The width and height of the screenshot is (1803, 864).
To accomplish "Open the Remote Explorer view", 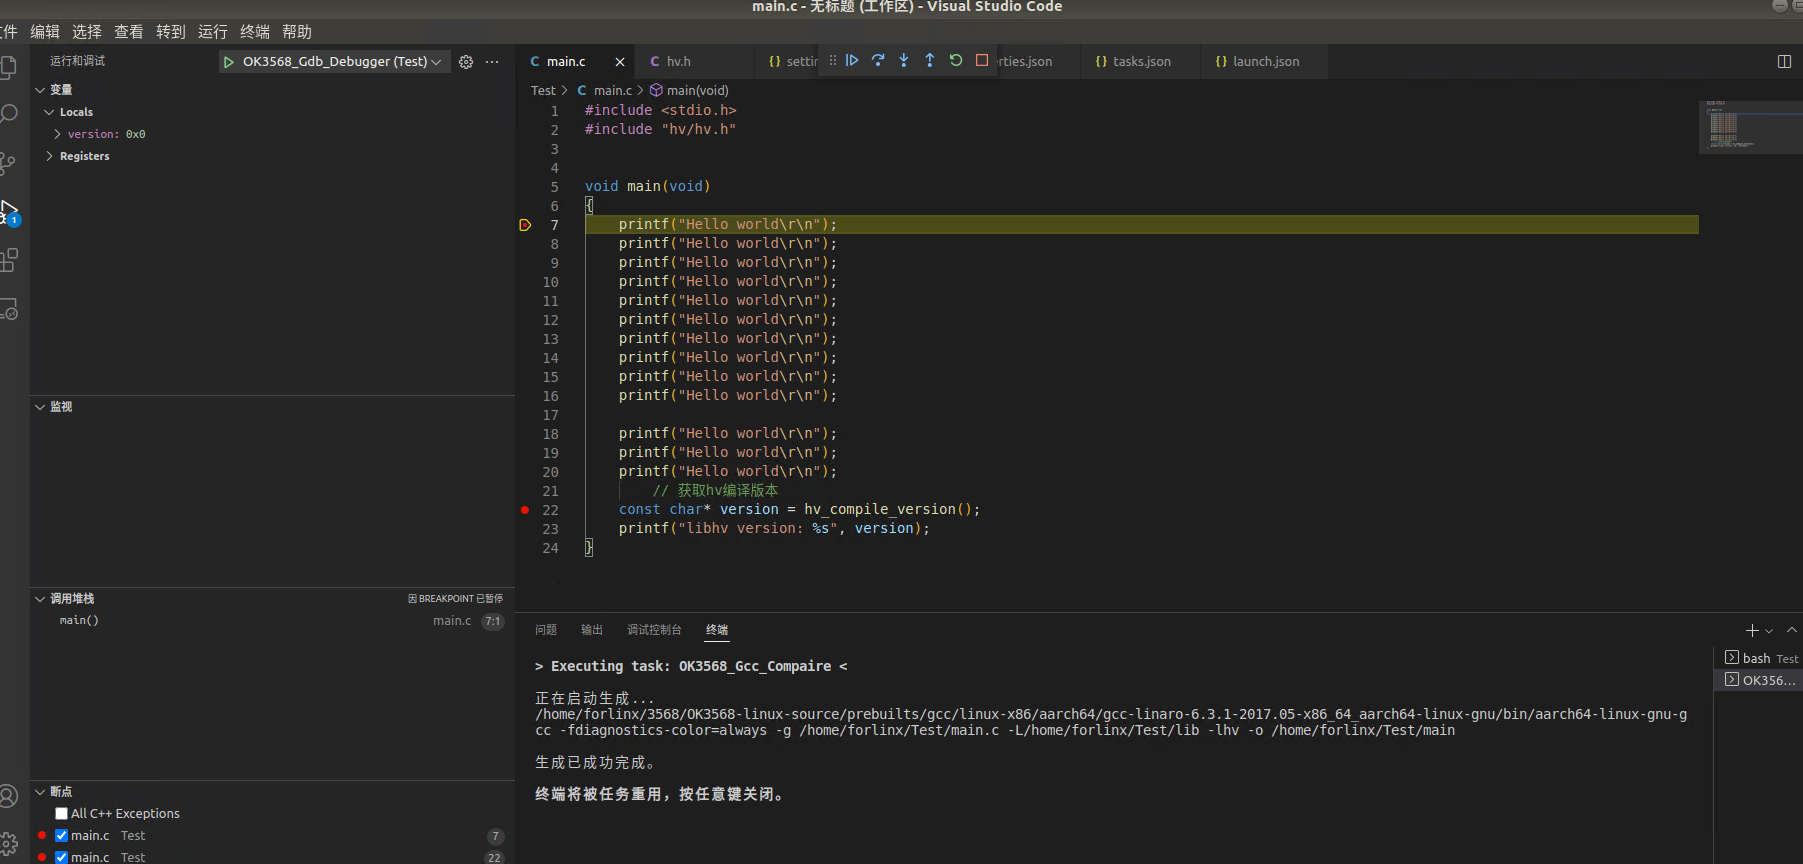I will (8, 309).
